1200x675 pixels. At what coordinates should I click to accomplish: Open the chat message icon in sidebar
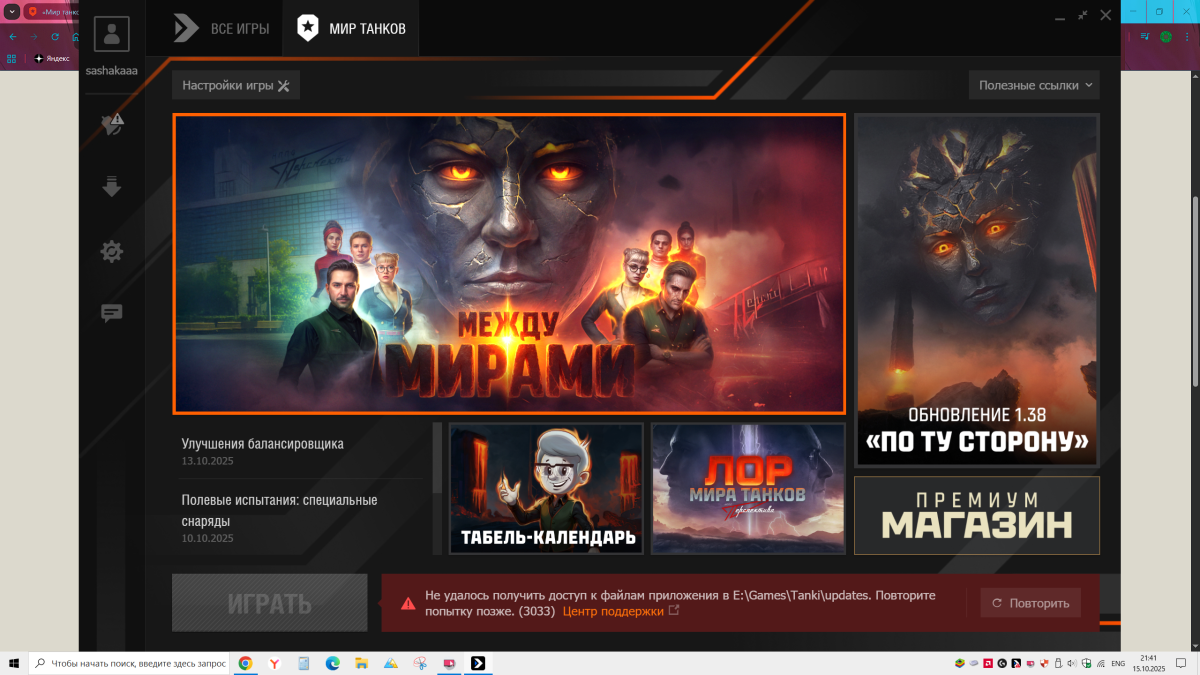(x=112, y=313)
